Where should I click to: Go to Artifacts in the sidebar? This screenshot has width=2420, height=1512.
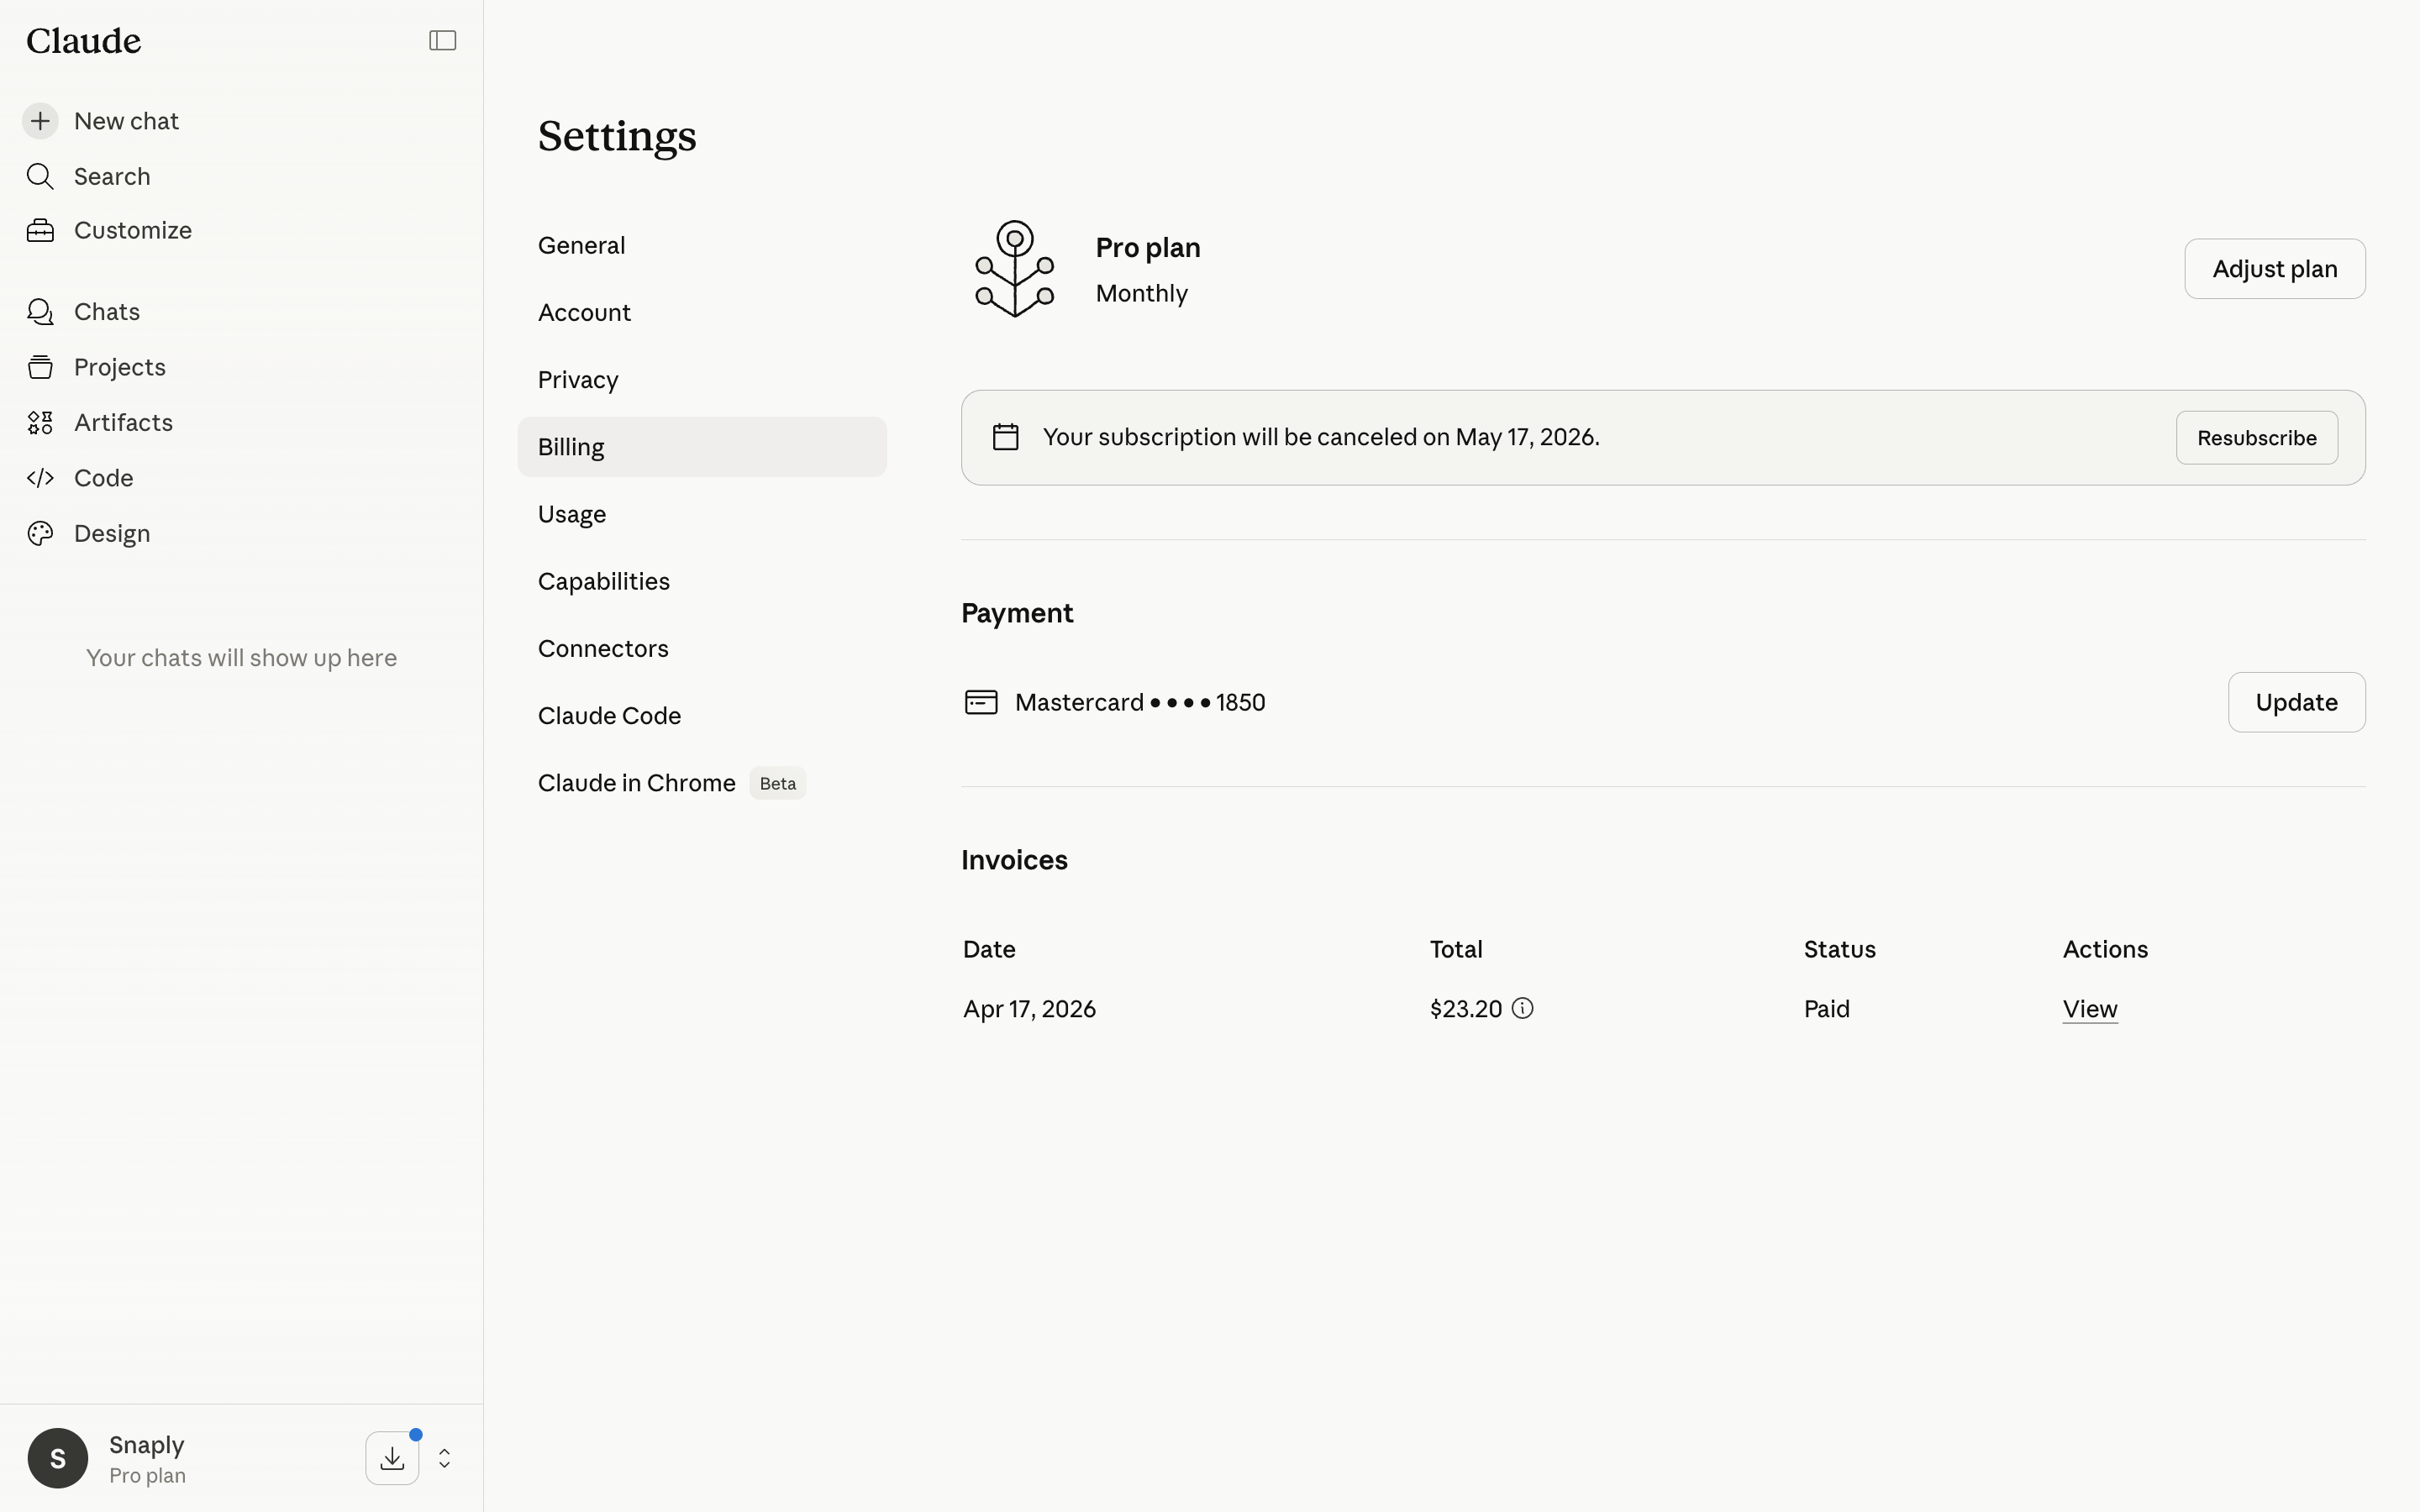tap(123, 423)
